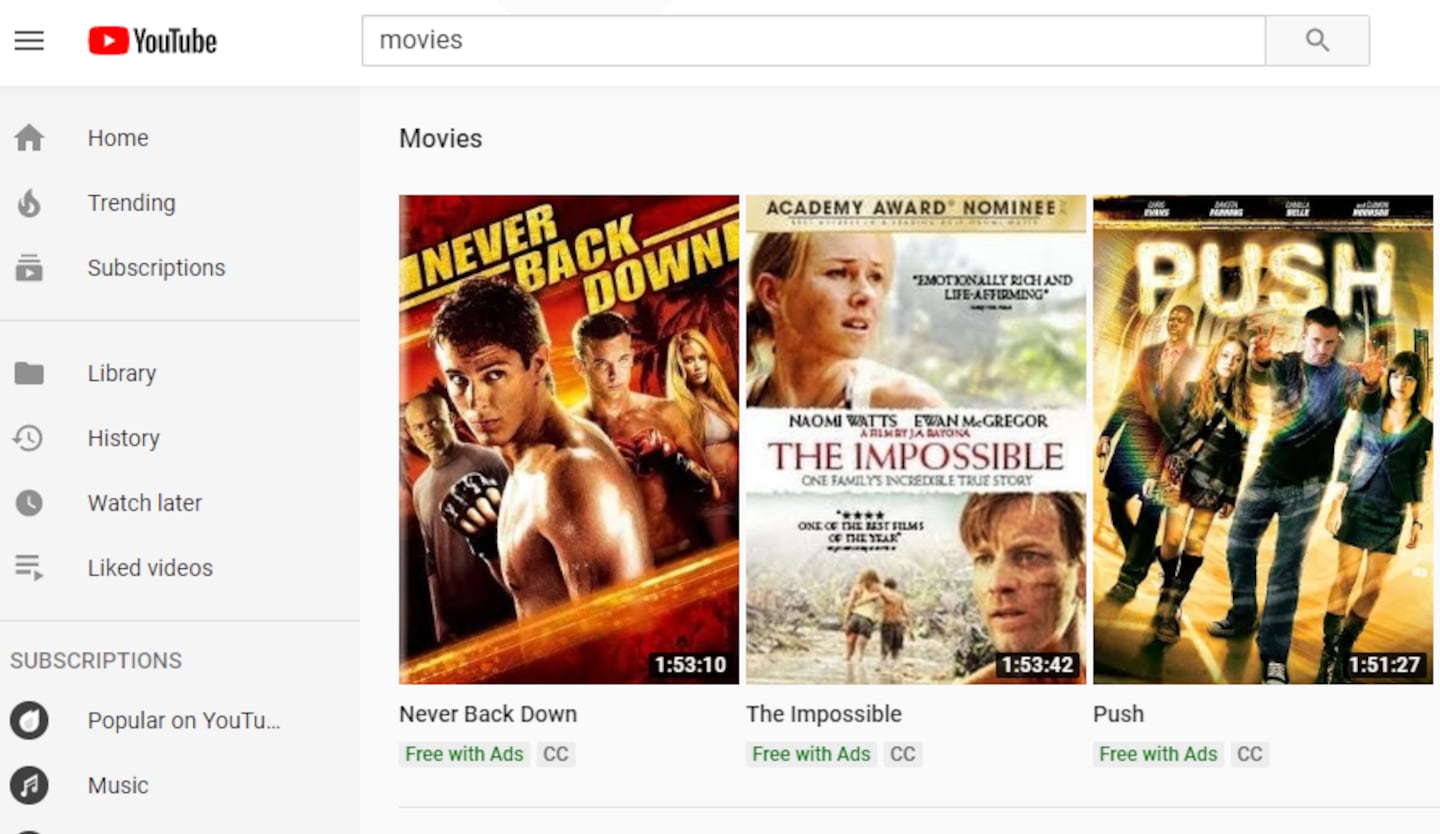Click The Impossible movie thumbnail
This screenshot has width=1440, height=834.
(915, 439)
